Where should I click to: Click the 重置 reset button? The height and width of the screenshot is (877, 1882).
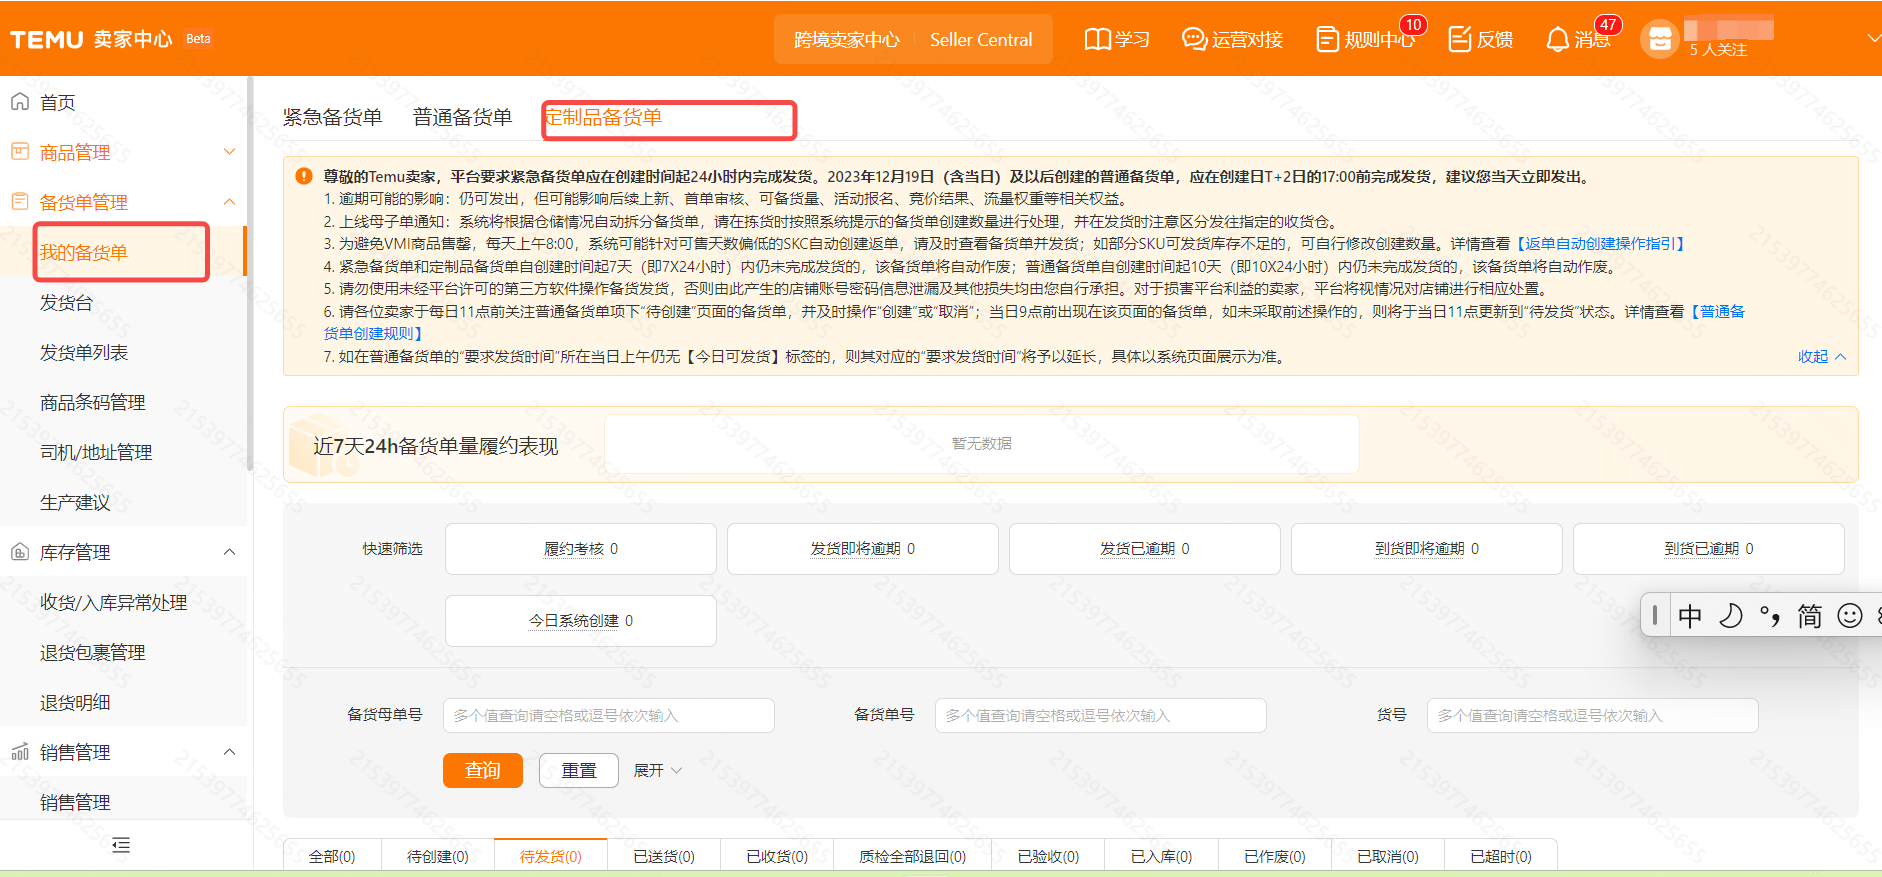tap(579, 770)
